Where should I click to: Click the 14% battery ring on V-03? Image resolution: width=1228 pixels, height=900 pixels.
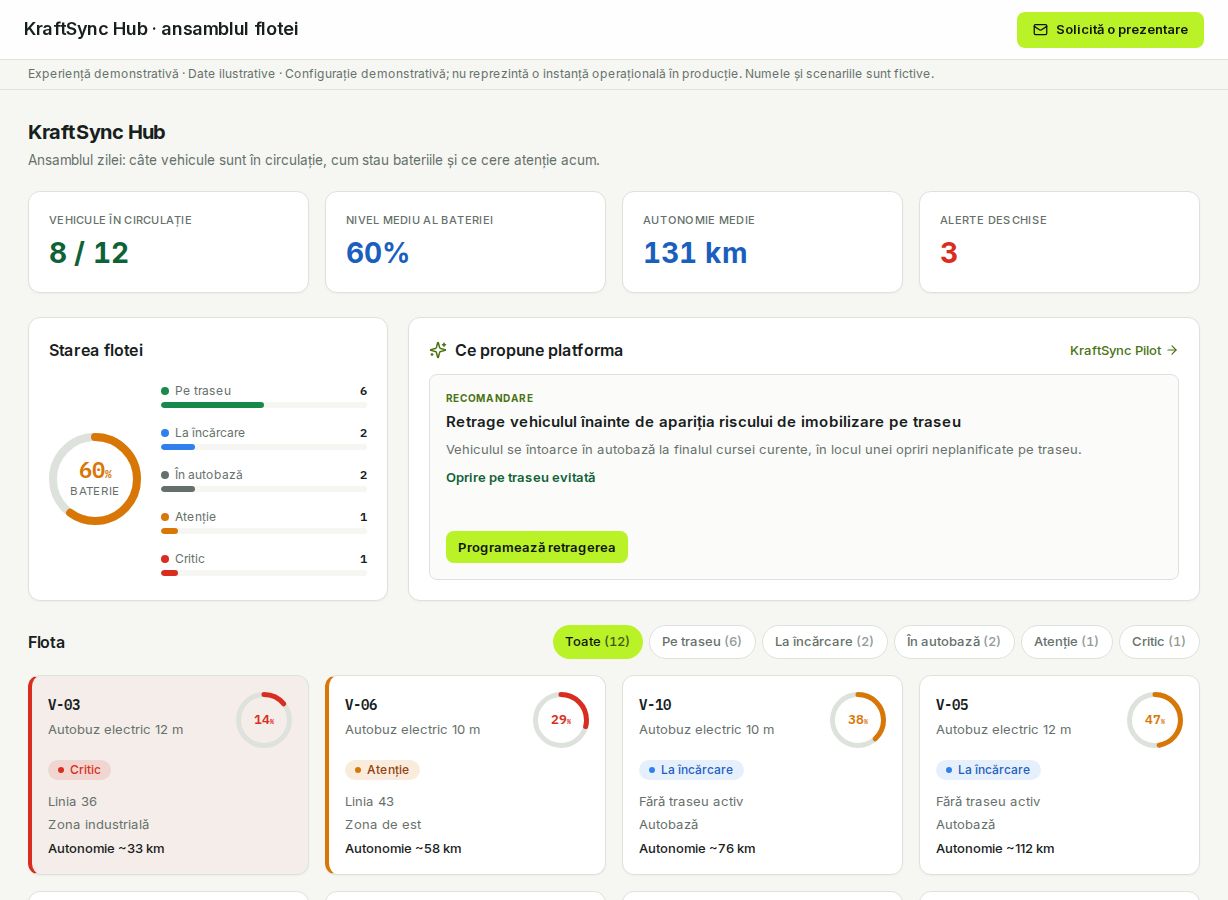coord(264,720)
